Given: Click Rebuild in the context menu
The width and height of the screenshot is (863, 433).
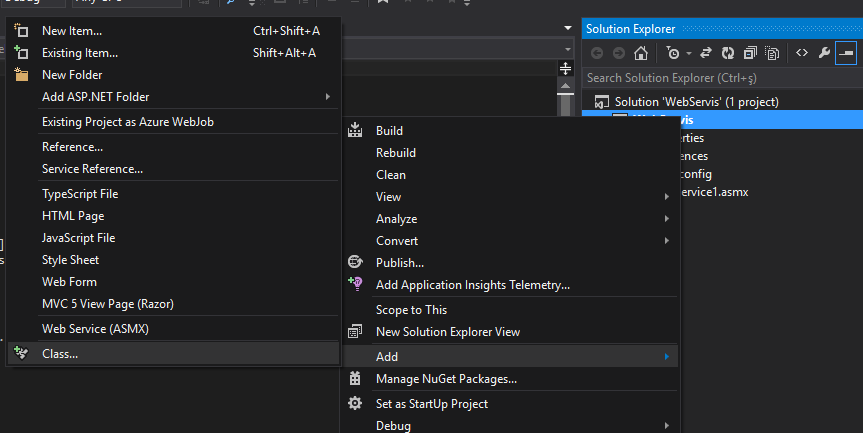Looking at the screenshot, I should [x=510, y=153].
